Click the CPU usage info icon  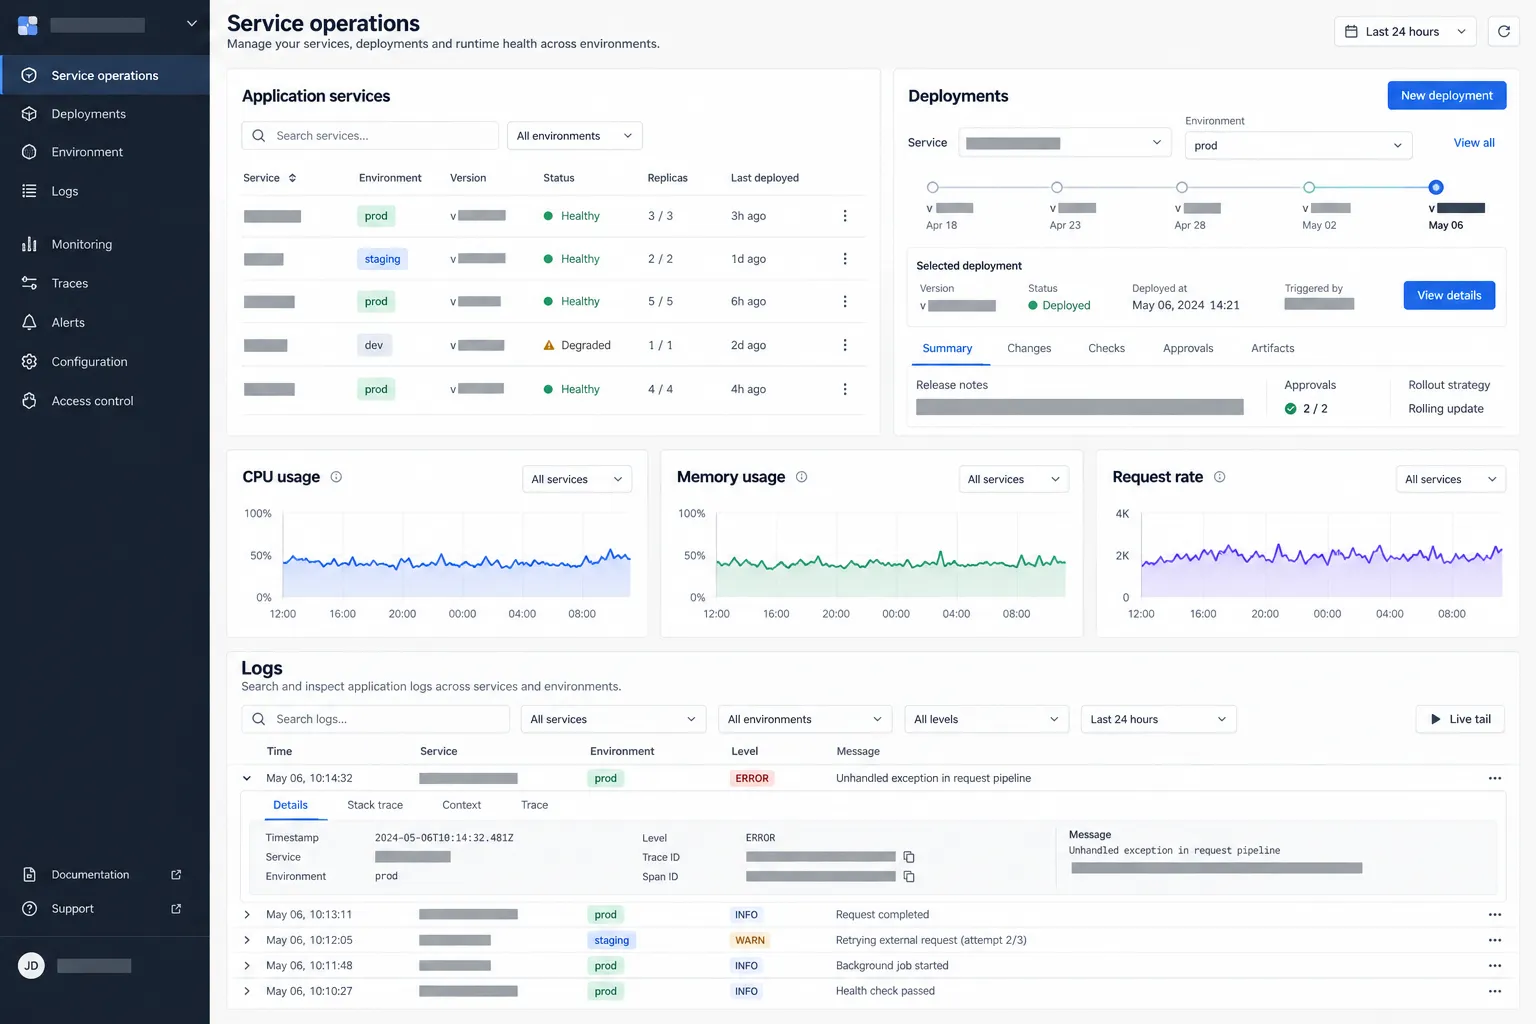pyautogui.click(x=336, y=477)
